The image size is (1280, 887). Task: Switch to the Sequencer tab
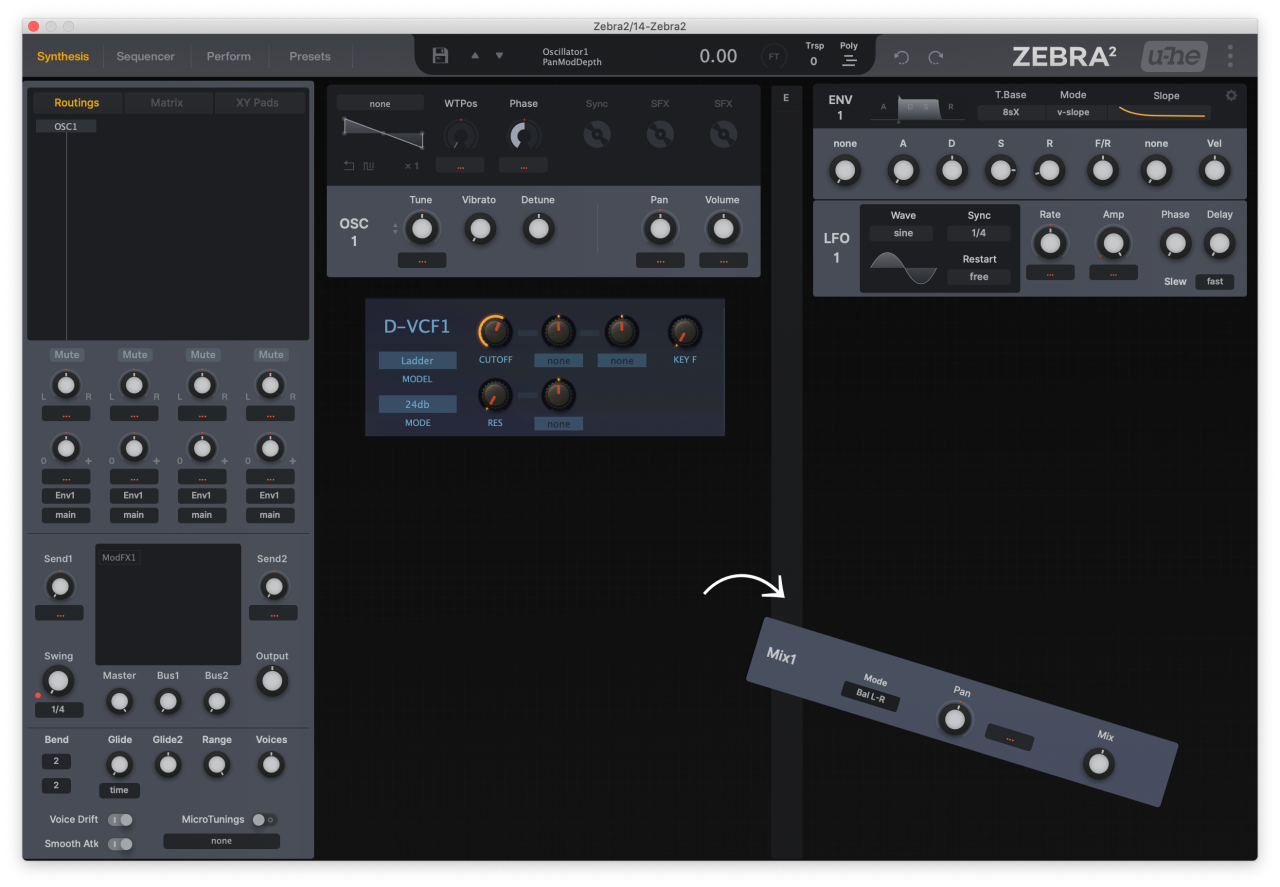coord(146,56)
